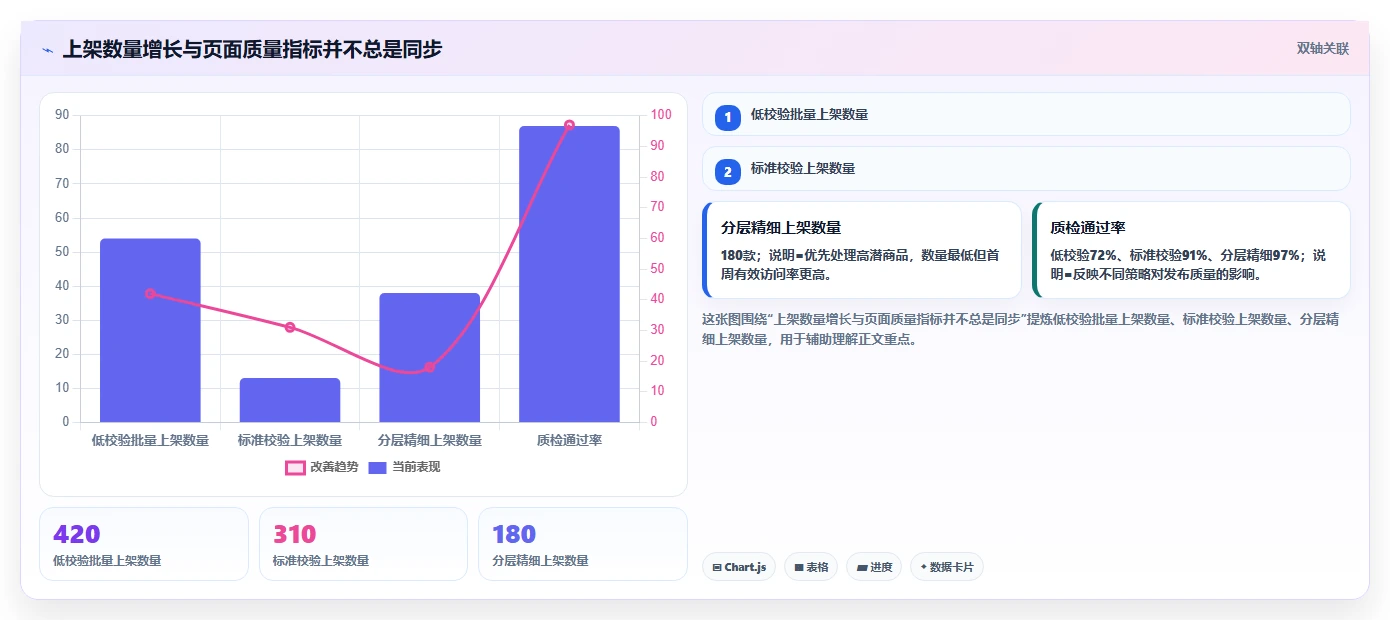The width and height of the screenshot is (1390, 620).
Task: Open the 310 标准校验上架数量 stat card
Action: (x=363, y=544)
